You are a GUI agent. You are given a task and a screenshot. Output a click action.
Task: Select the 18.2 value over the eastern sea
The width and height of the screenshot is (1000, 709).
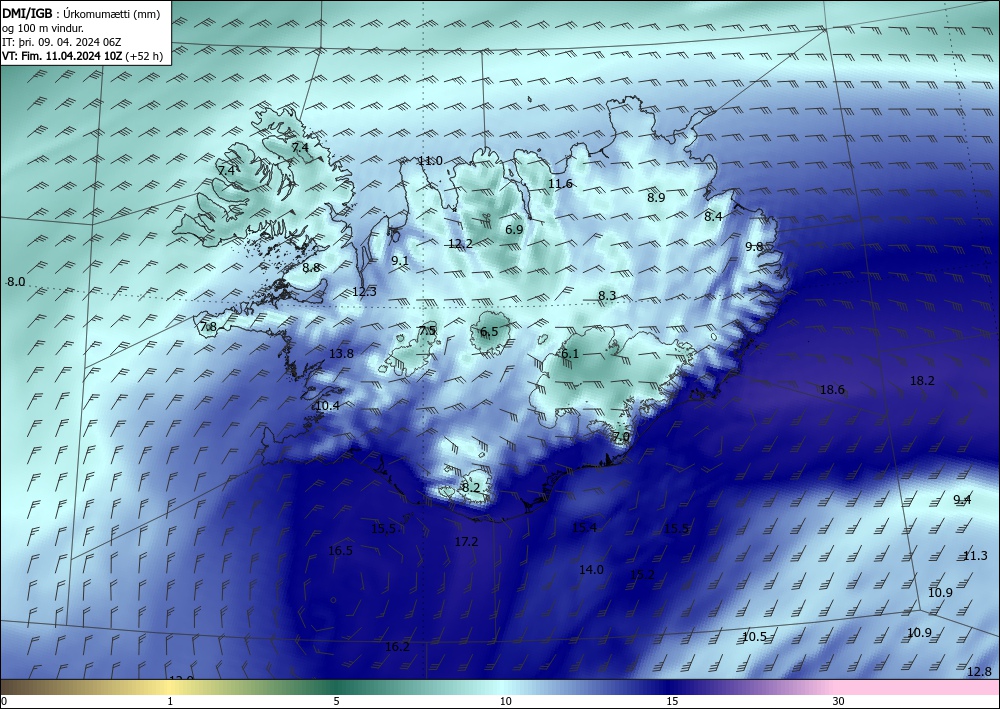[922, 381]
